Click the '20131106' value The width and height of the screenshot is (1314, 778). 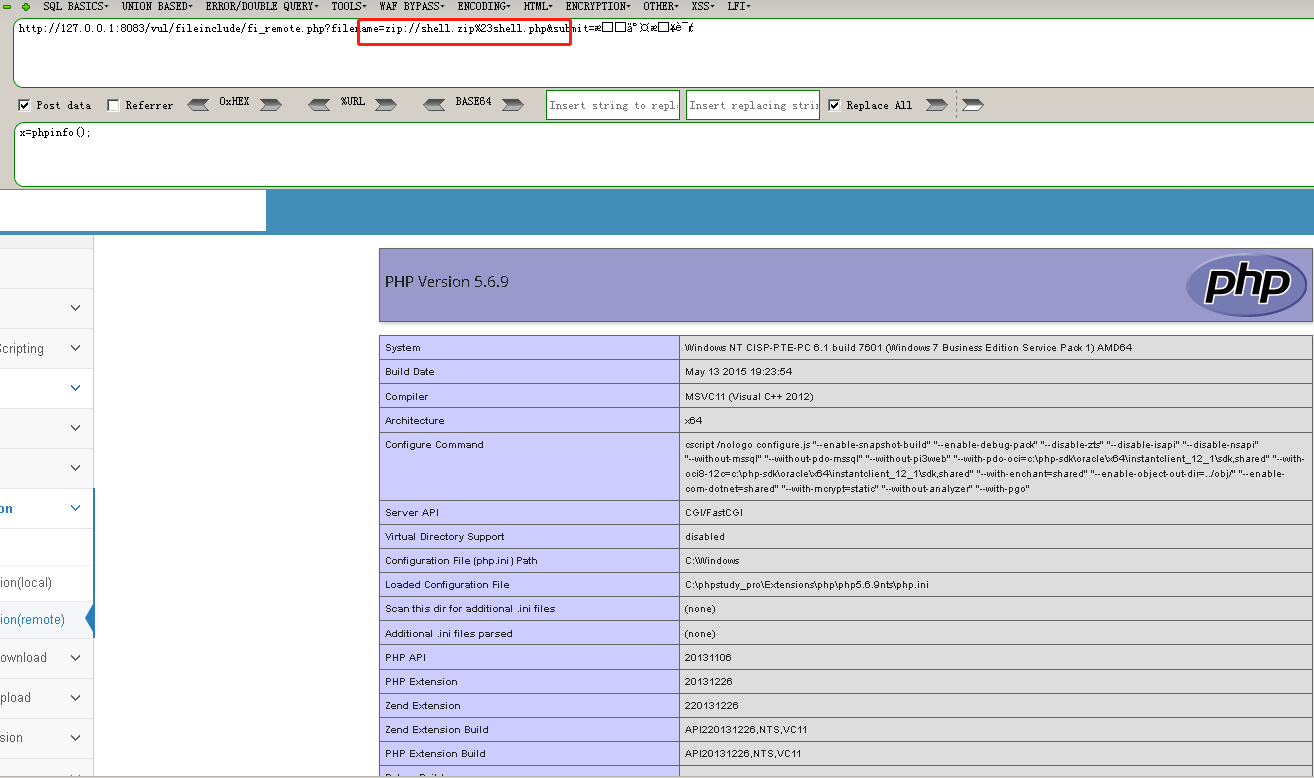click(x=708, y=658)
